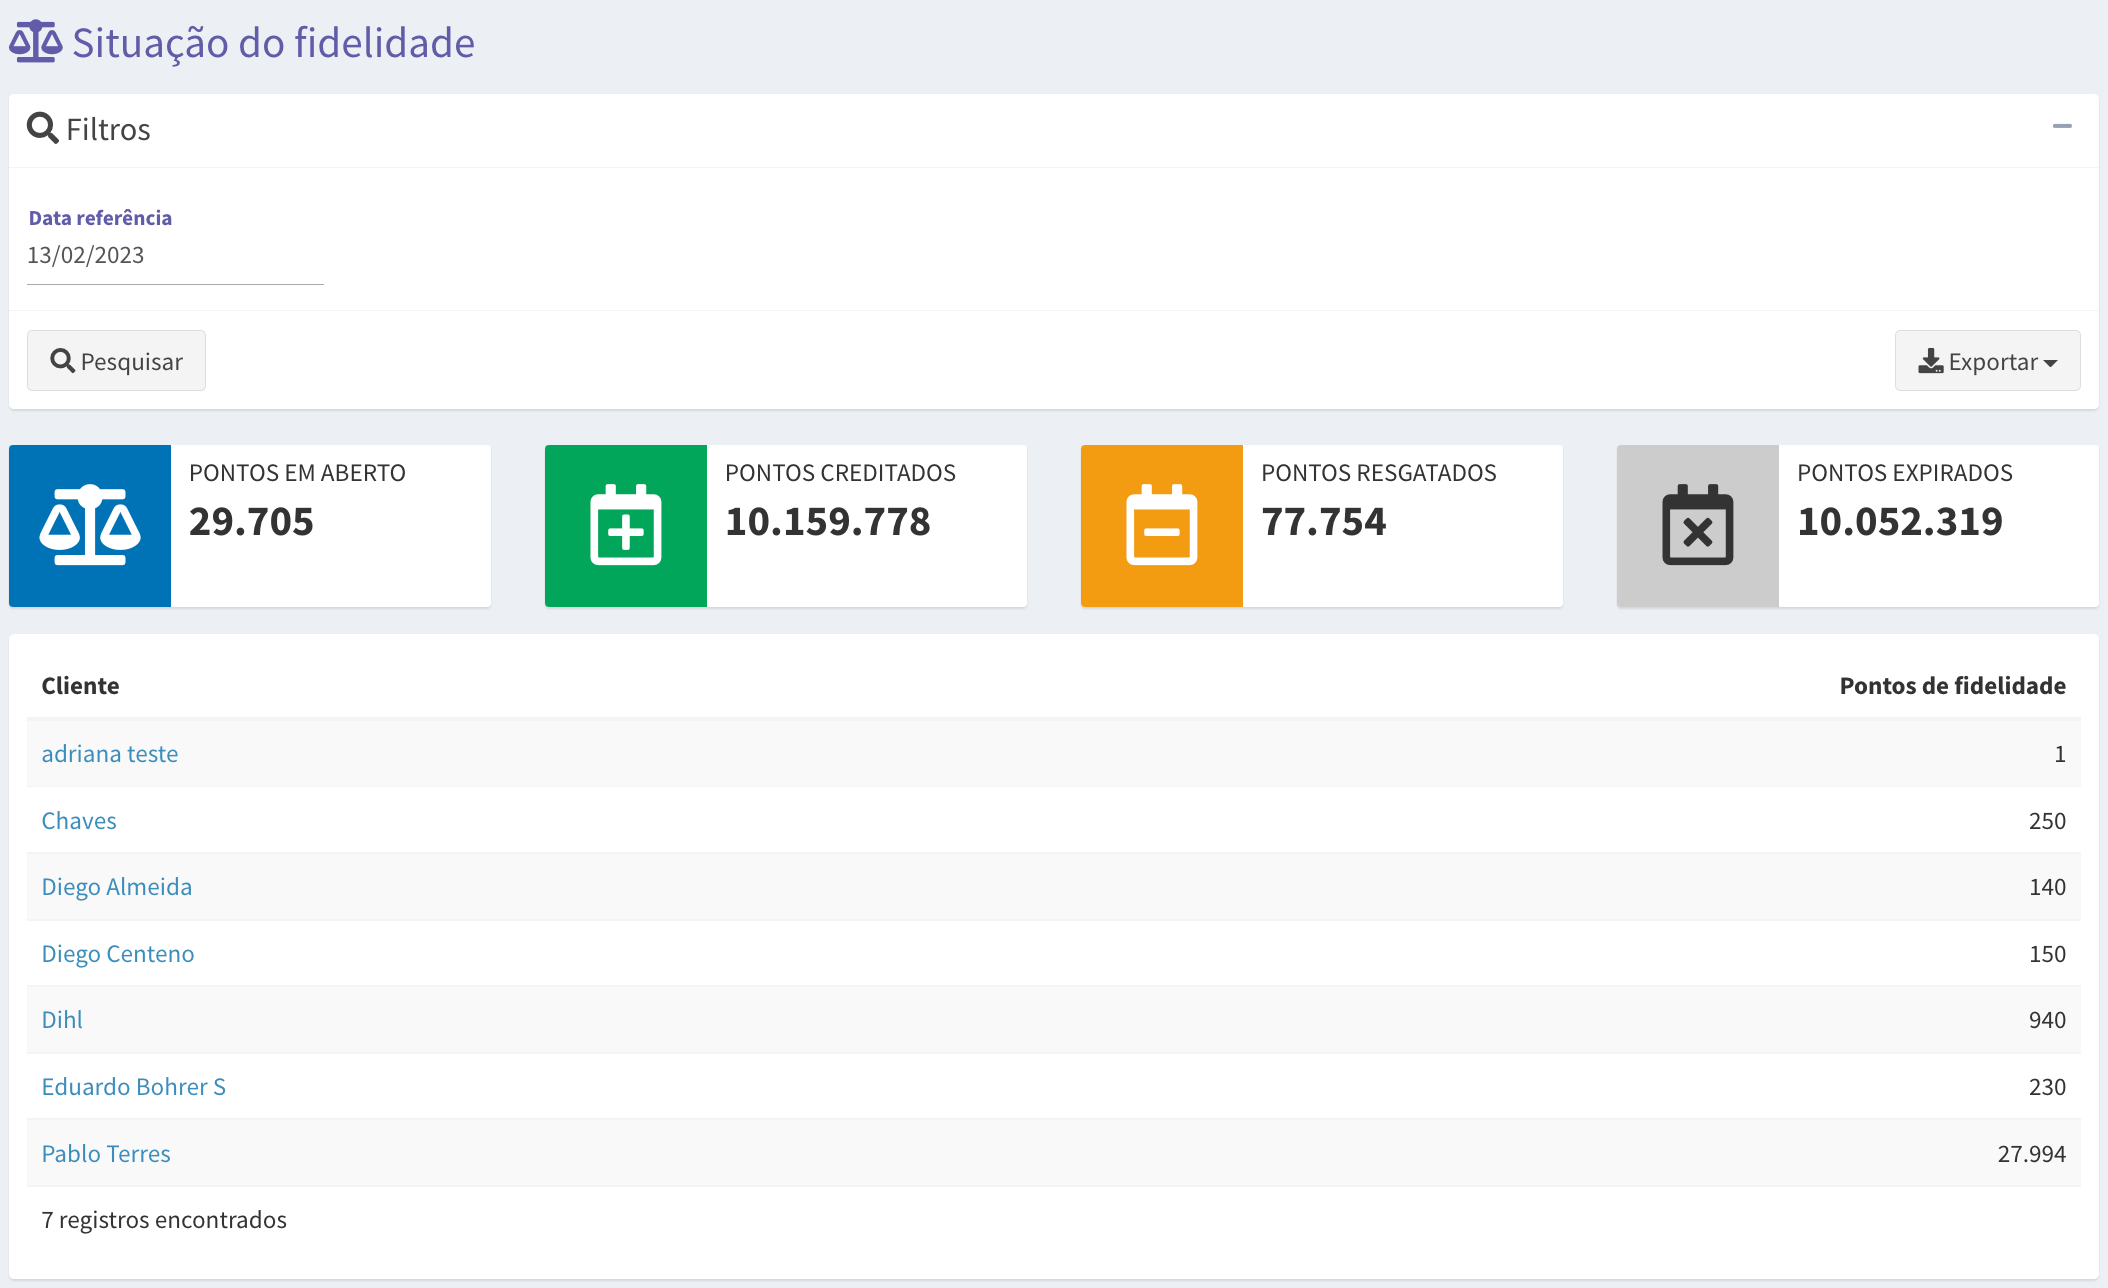The height and width of the screenshot is (1288, 2108).
Task: Click the Pontos resgatados label
Action: click(1378, 473)
